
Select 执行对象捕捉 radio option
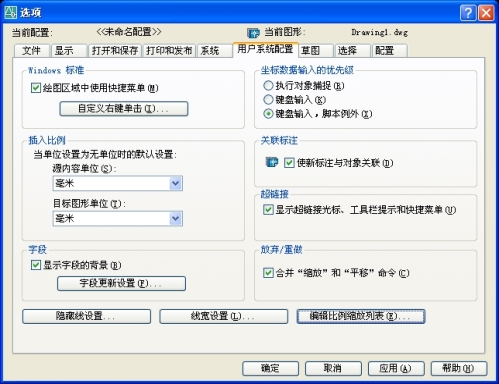268,86
